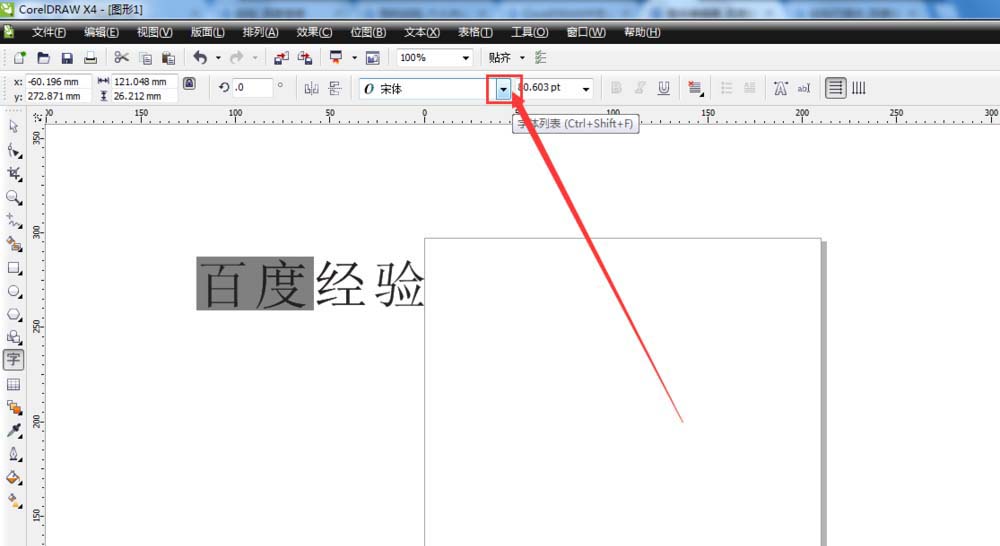The image size is (1000, 546).
Task: Undo the last action
Action: [x=200, y=58]
